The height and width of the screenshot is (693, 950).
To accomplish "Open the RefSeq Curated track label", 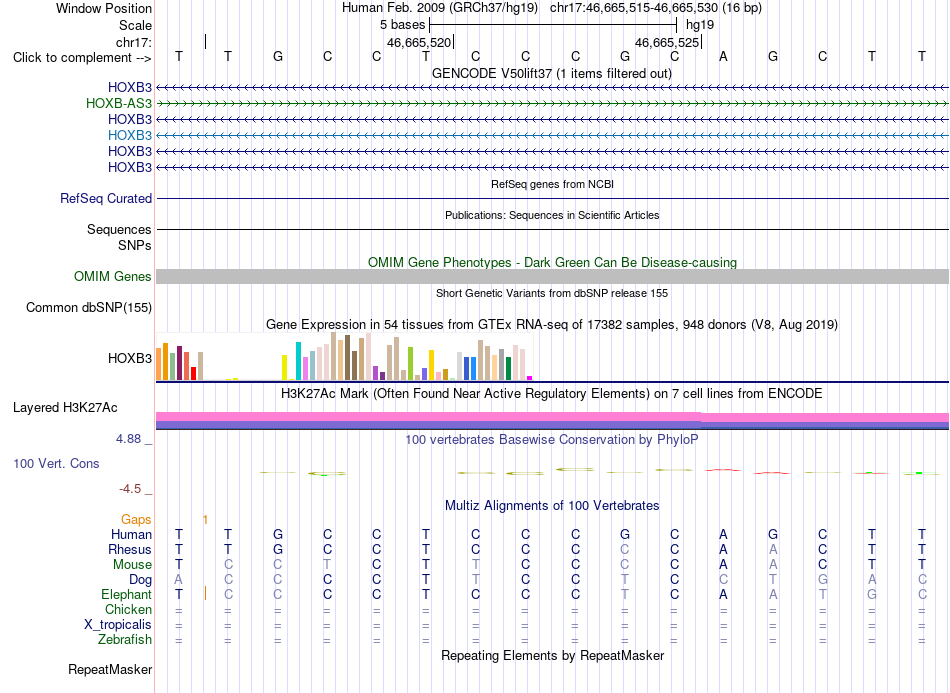I will click(106, 198).
